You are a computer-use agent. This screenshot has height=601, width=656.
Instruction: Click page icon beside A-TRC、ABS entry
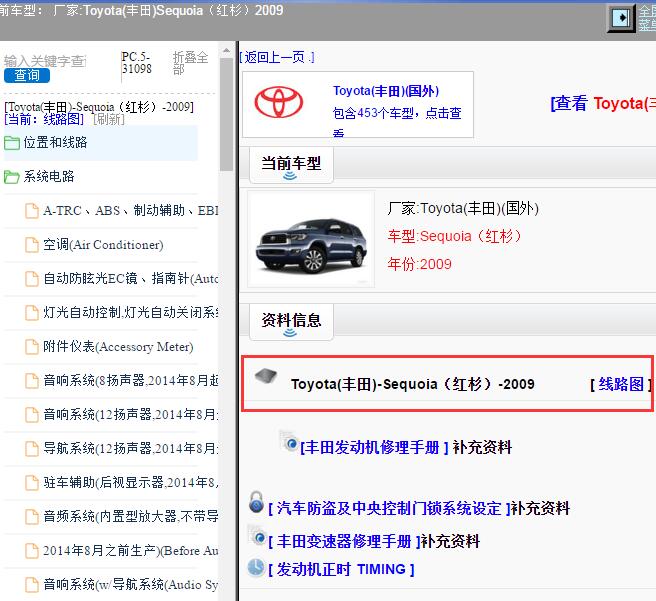32,211
